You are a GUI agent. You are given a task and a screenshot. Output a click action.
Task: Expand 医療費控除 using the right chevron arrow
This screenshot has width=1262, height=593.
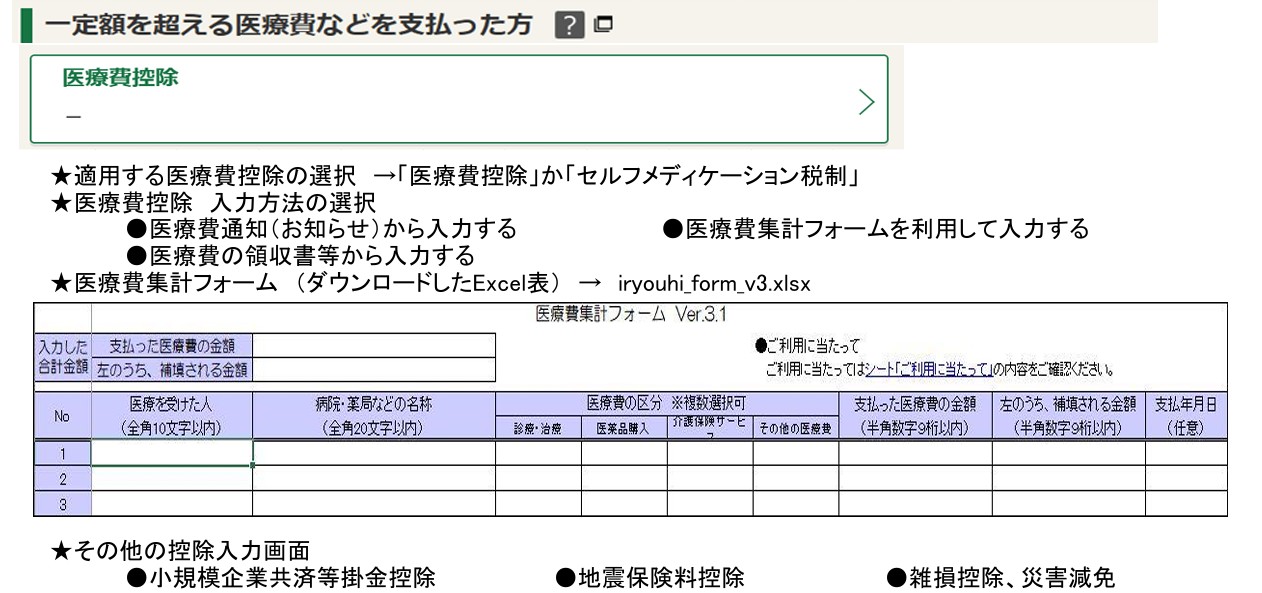click(x=866, y=101)
